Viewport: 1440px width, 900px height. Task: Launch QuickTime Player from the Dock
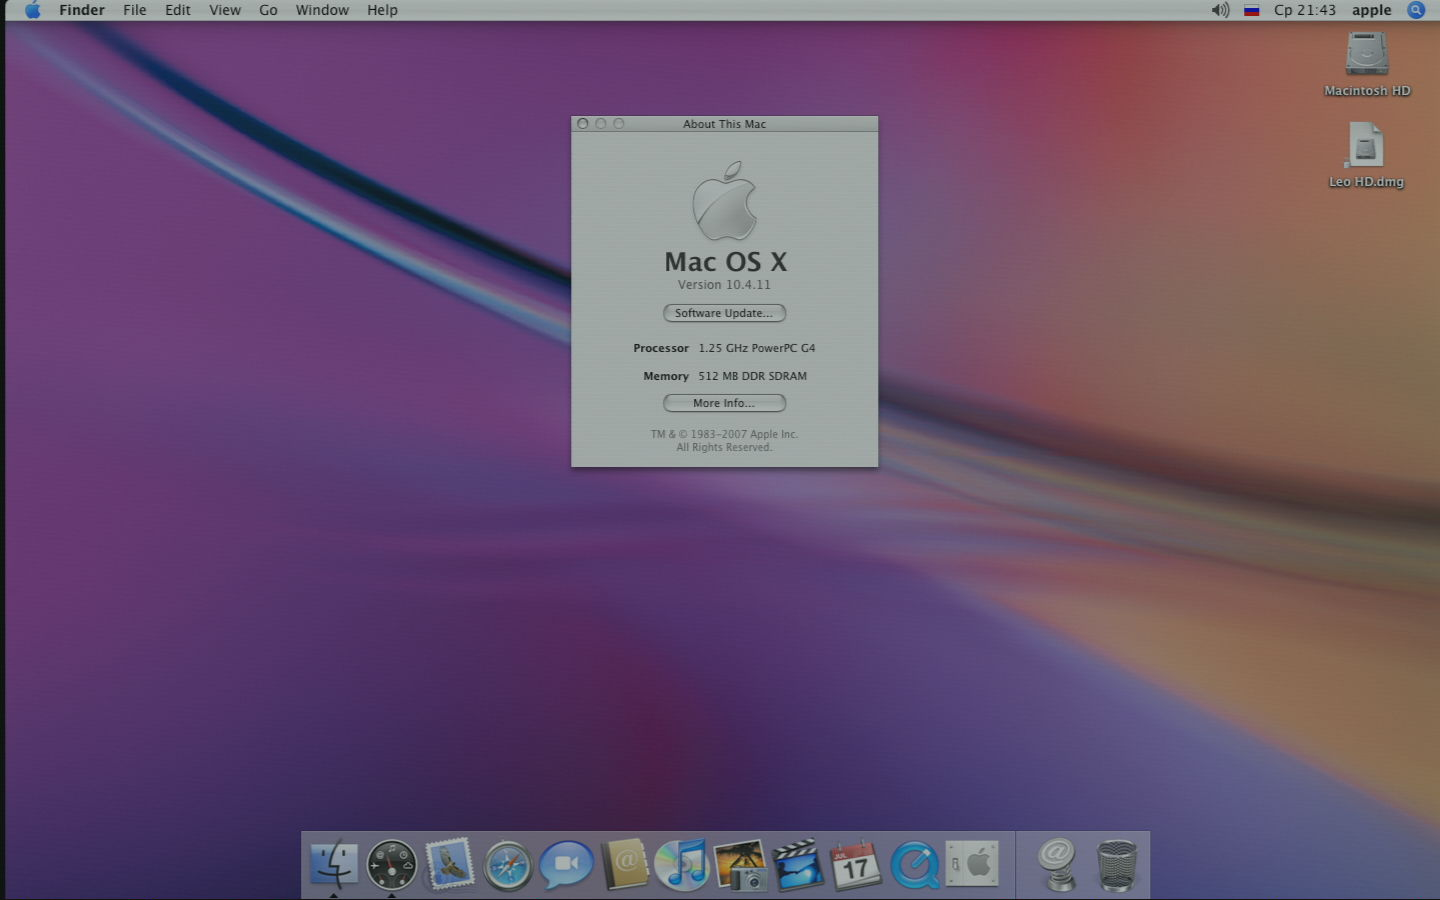pyautogui.click(x=914, y=864)
